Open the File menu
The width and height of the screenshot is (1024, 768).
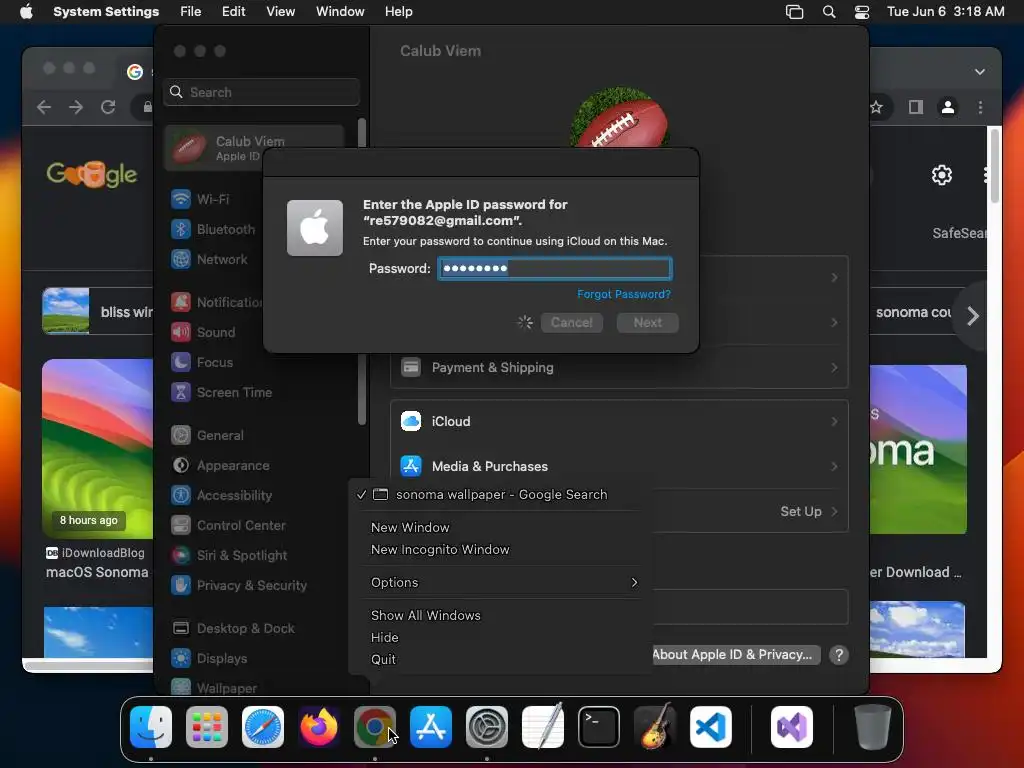191,12
